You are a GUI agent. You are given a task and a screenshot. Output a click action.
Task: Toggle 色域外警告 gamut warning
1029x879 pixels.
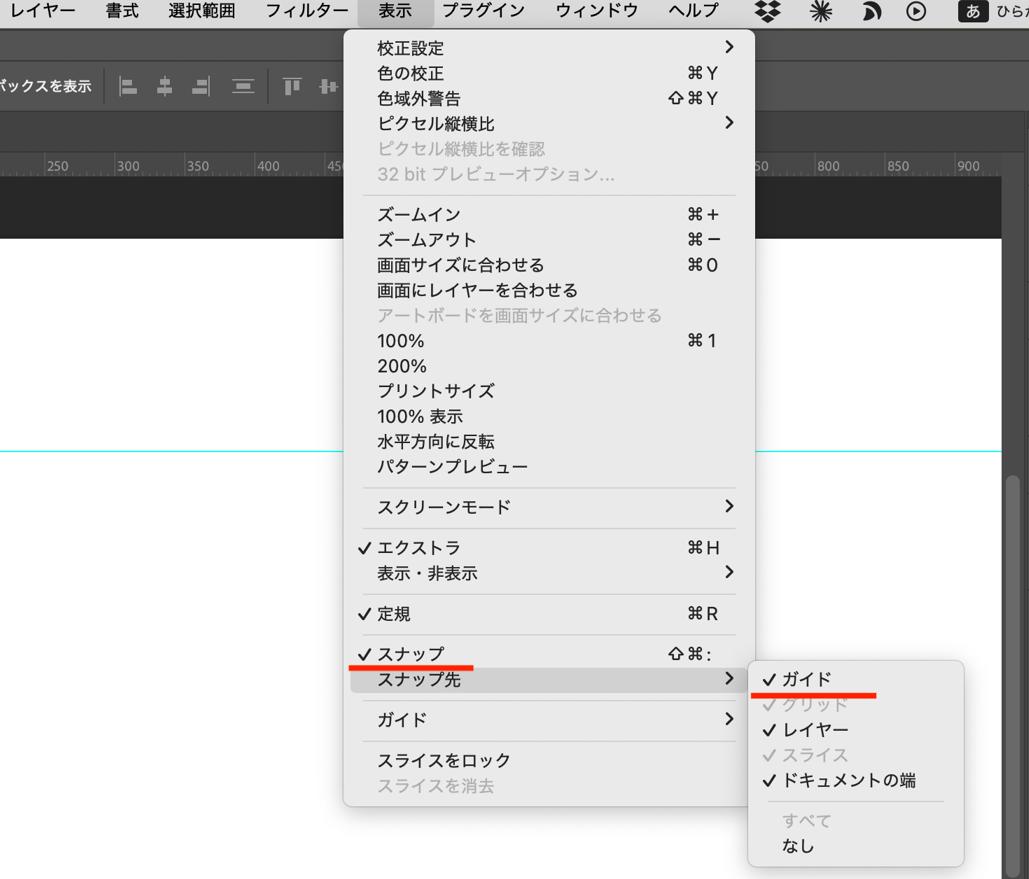[549, 98]
